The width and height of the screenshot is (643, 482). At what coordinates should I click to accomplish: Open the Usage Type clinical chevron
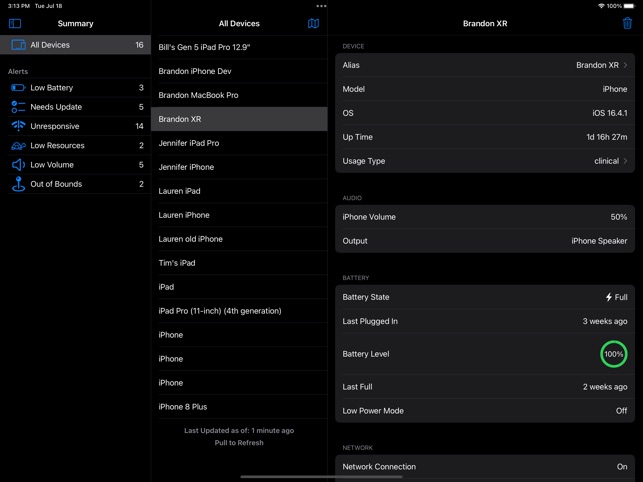[625, 161]
